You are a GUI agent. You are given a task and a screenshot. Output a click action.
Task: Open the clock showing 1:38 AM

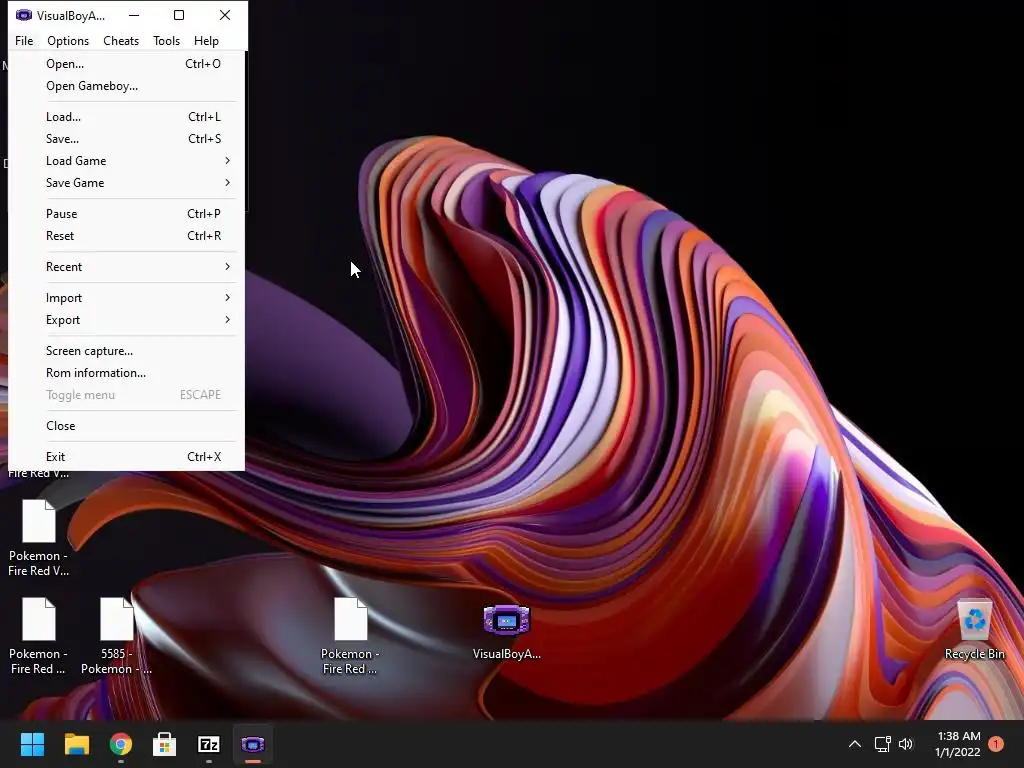[x=958, y=744]
